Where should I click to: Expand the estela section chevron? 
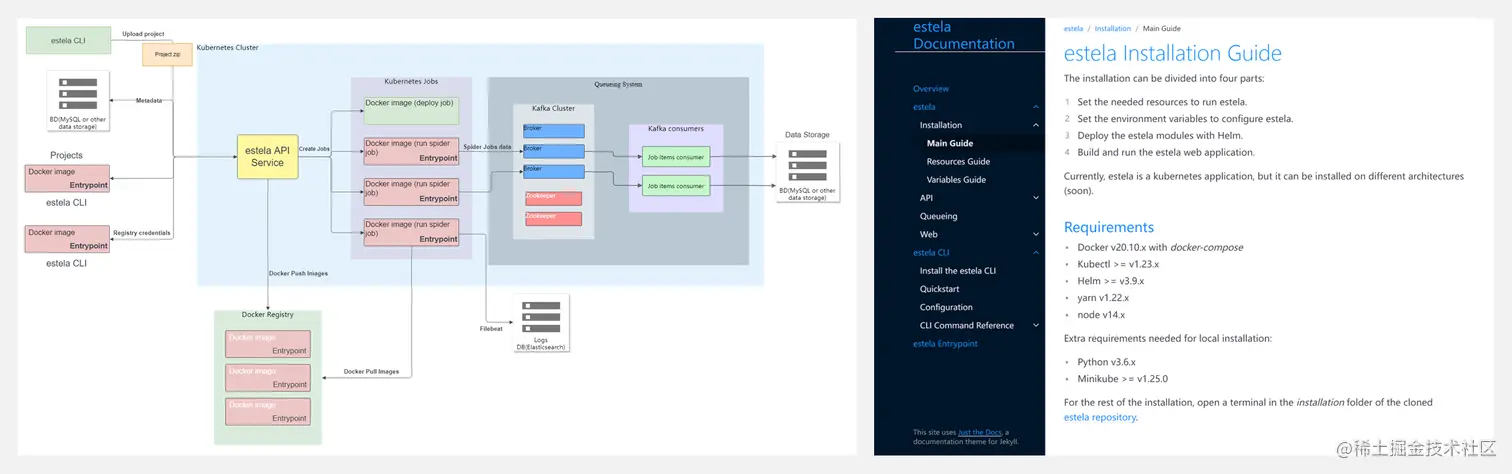point(1036,107)
